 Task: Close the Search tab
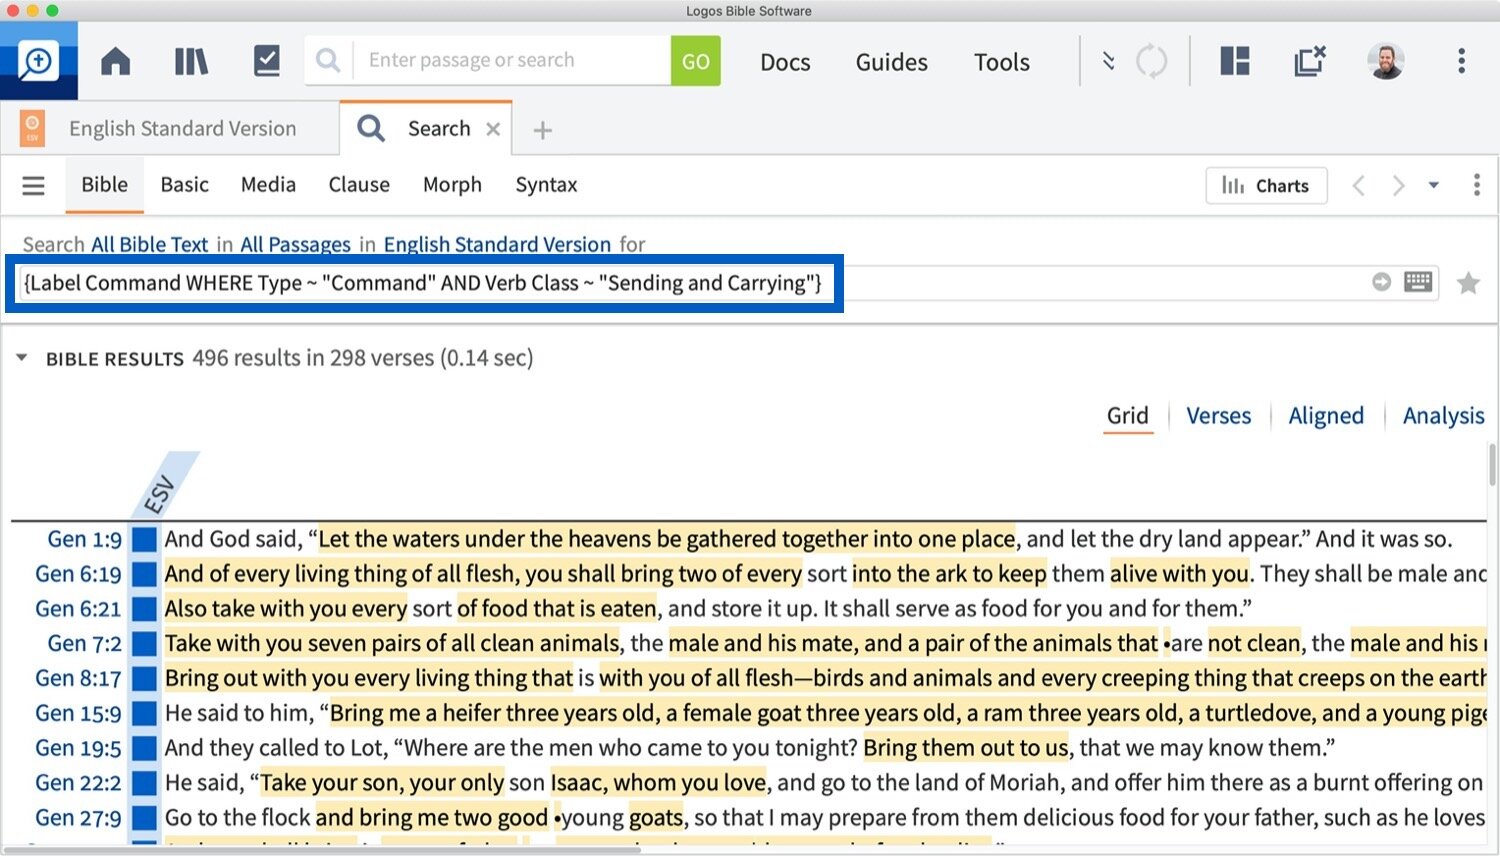click(x=493, y=129)
